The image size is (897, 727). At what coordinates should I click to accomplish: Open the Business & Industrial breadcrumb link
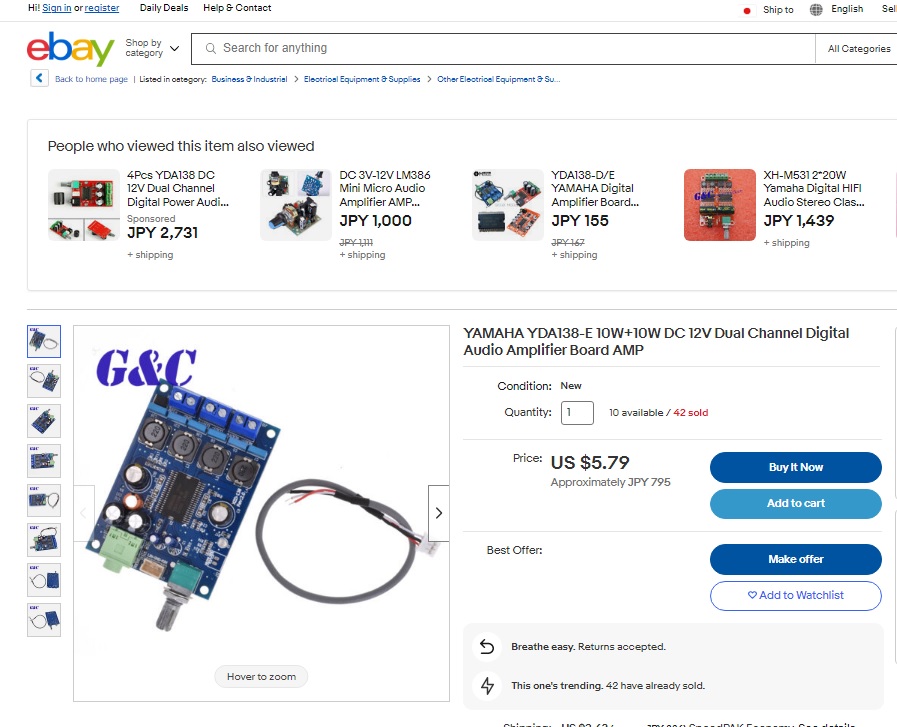click(x=249, y=79)
